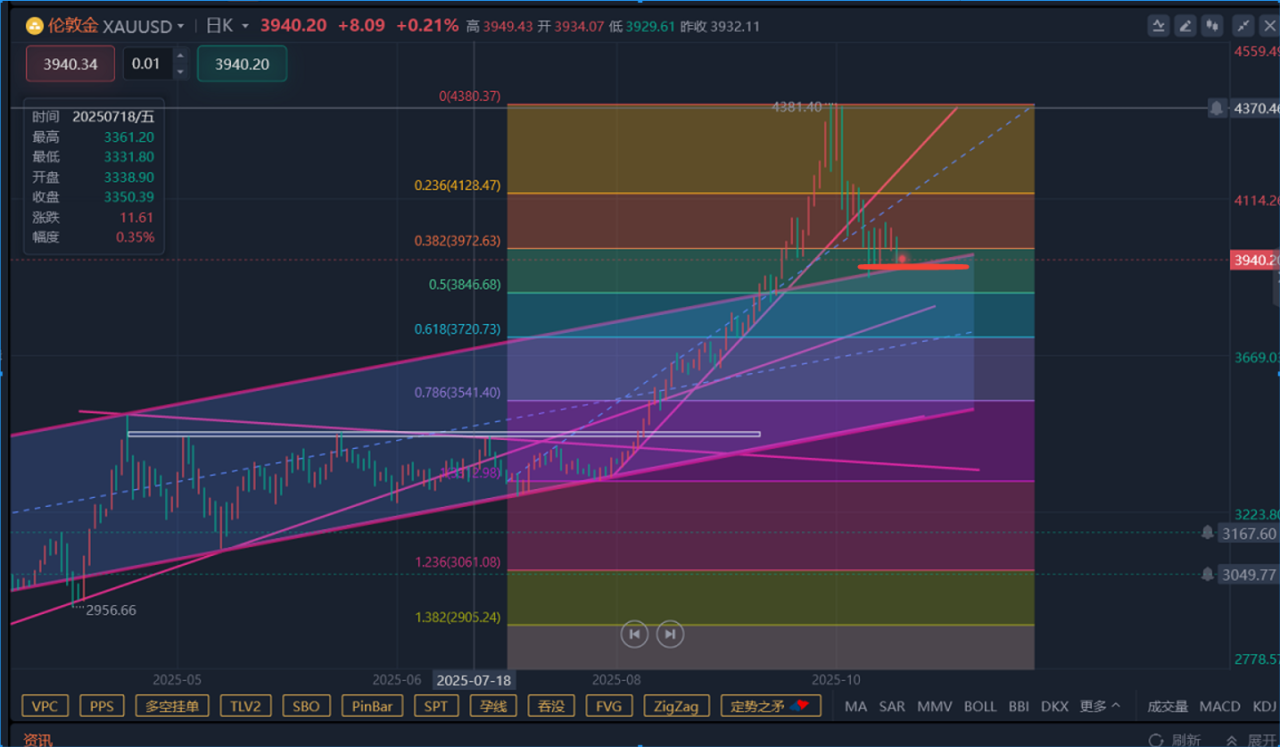Click the shrink chart arrows icon
Viewport: 1280px width, 747px height.
[1243, 26]
